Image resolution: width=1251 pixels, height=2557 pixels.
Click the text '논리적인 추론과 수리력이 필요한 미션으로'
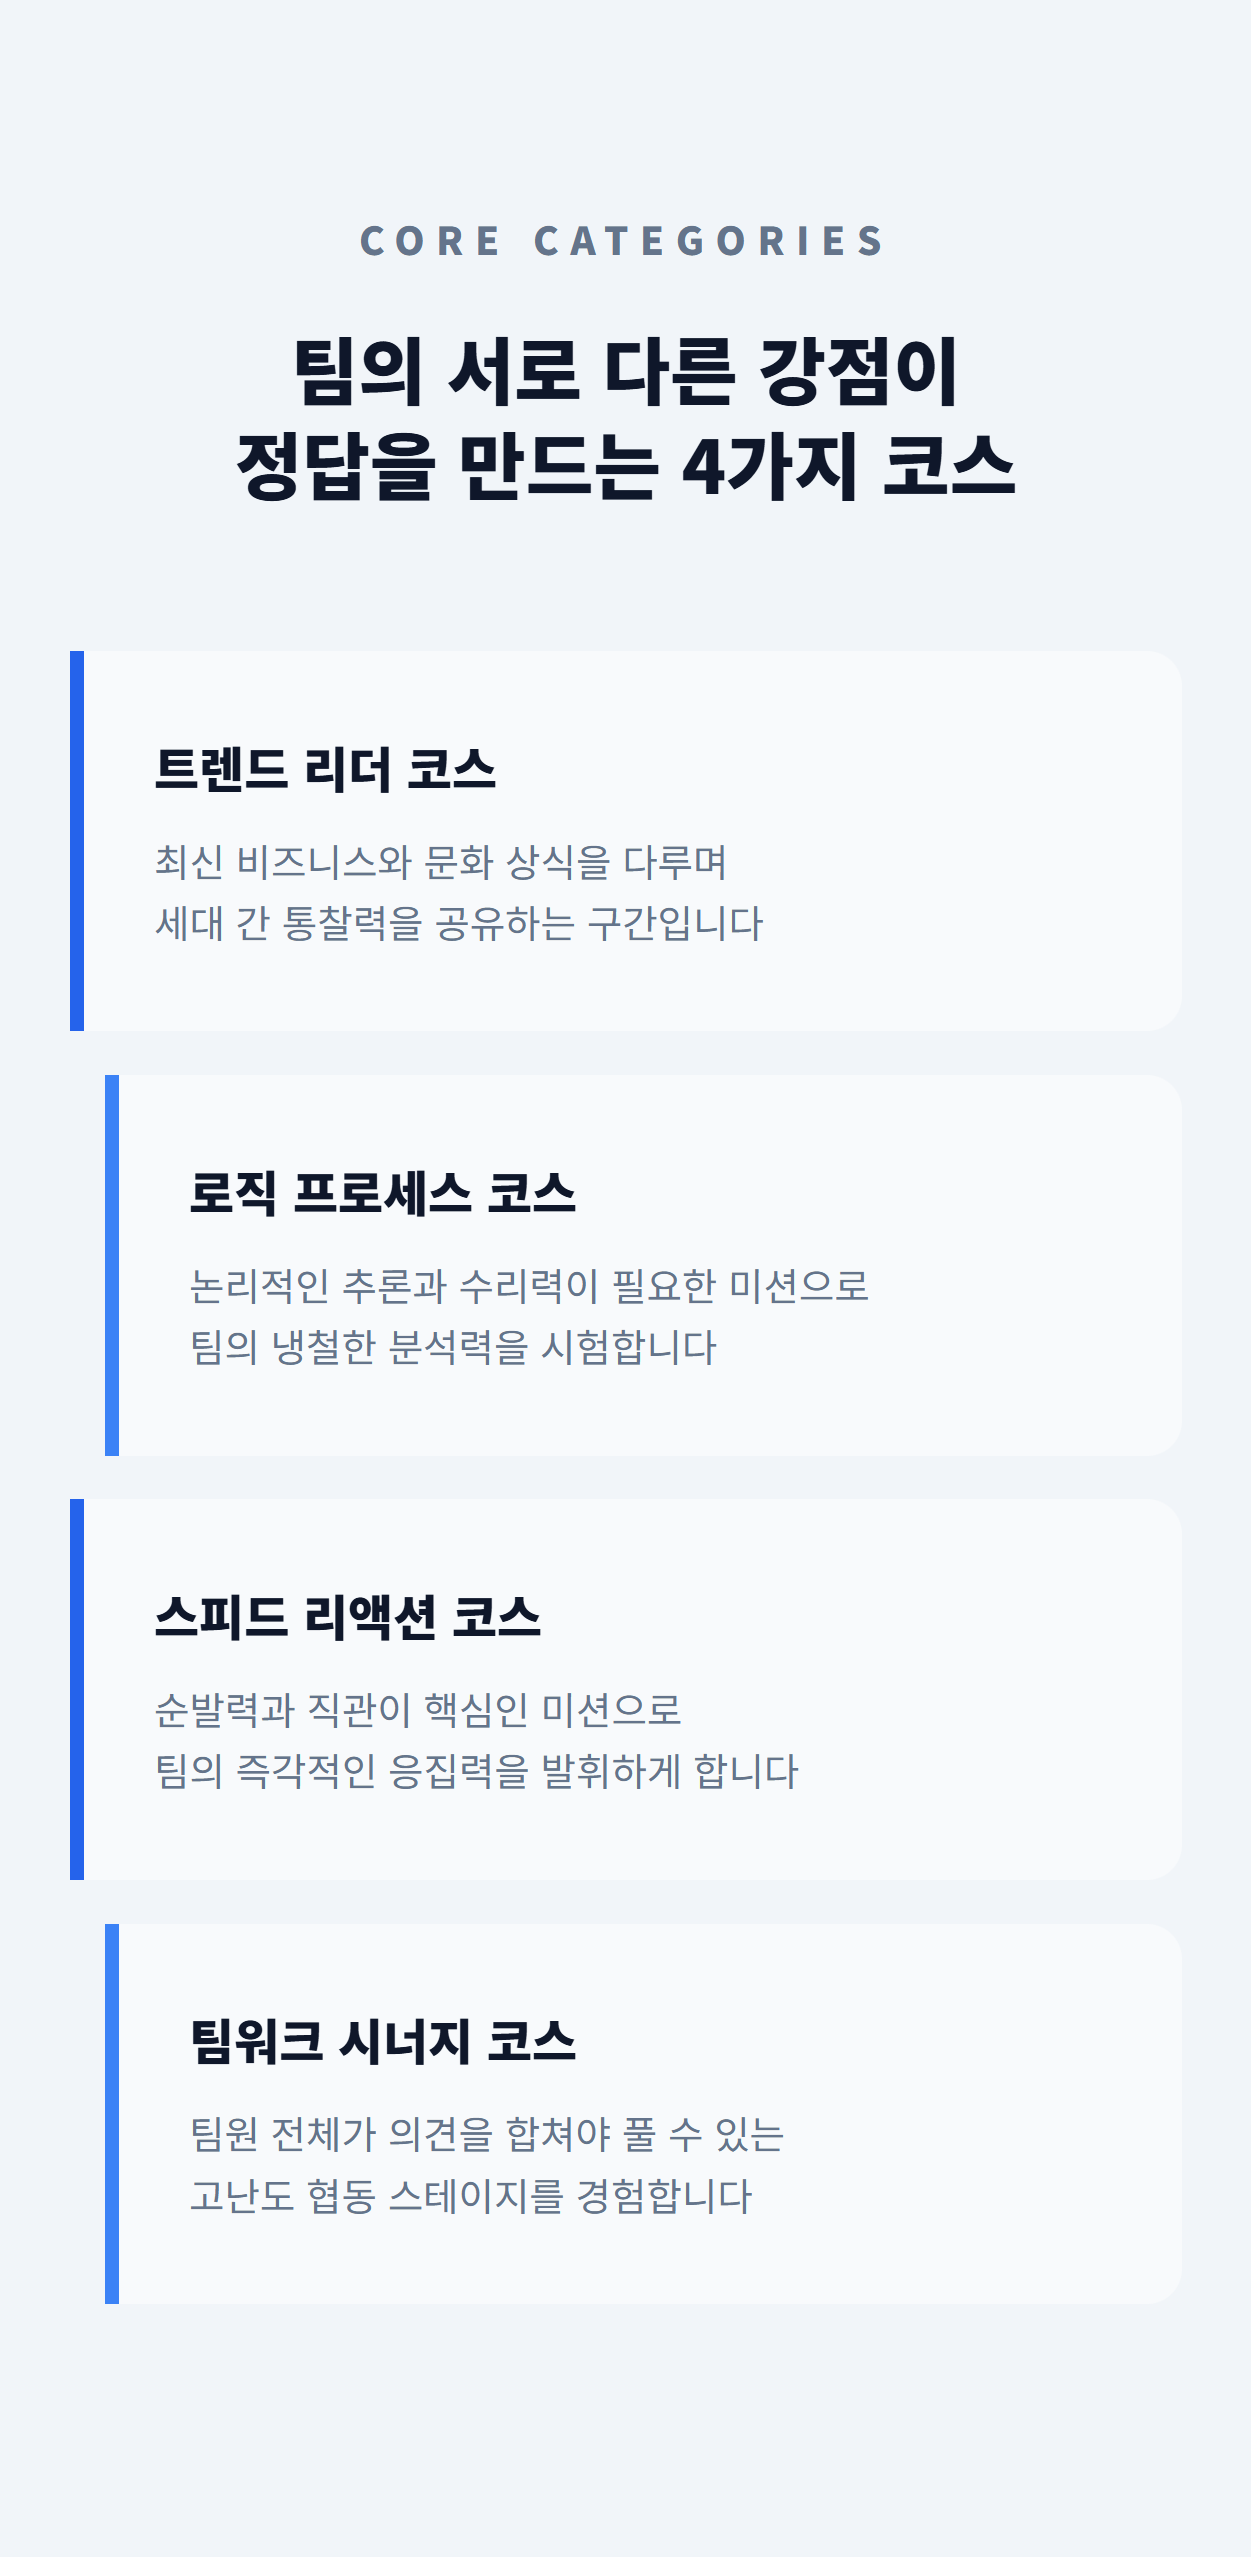529,1286
